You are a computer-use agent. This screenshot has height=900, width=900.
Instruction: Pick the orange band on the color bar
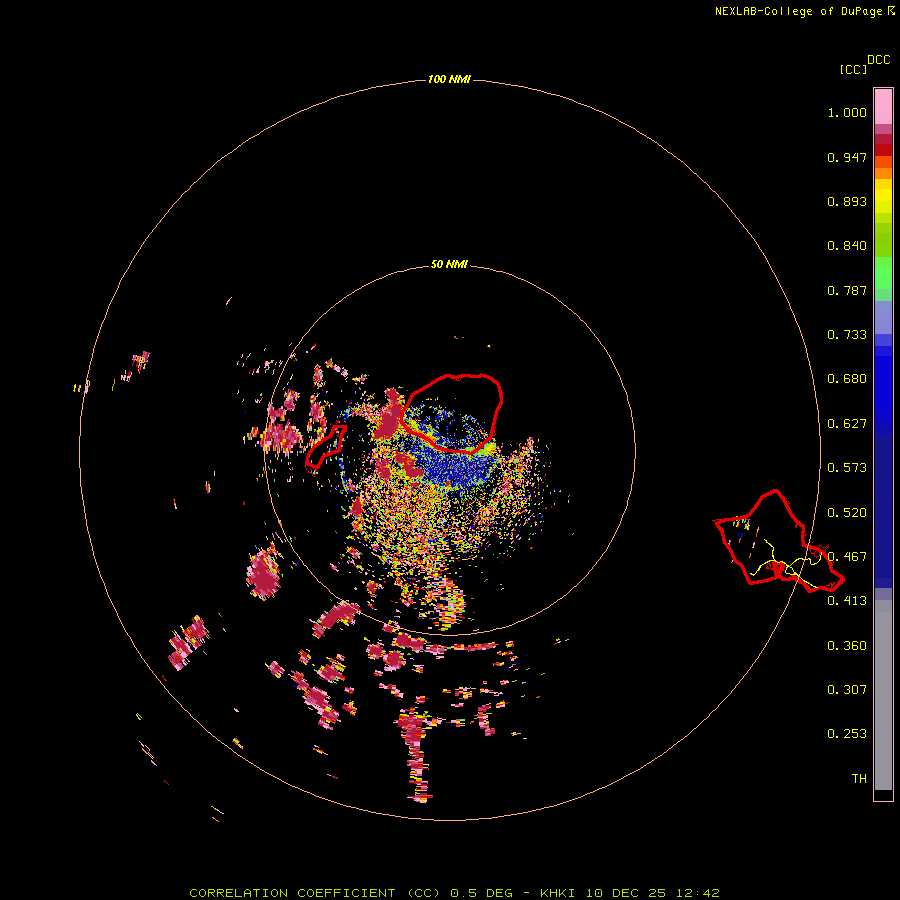tap(883, 173)
